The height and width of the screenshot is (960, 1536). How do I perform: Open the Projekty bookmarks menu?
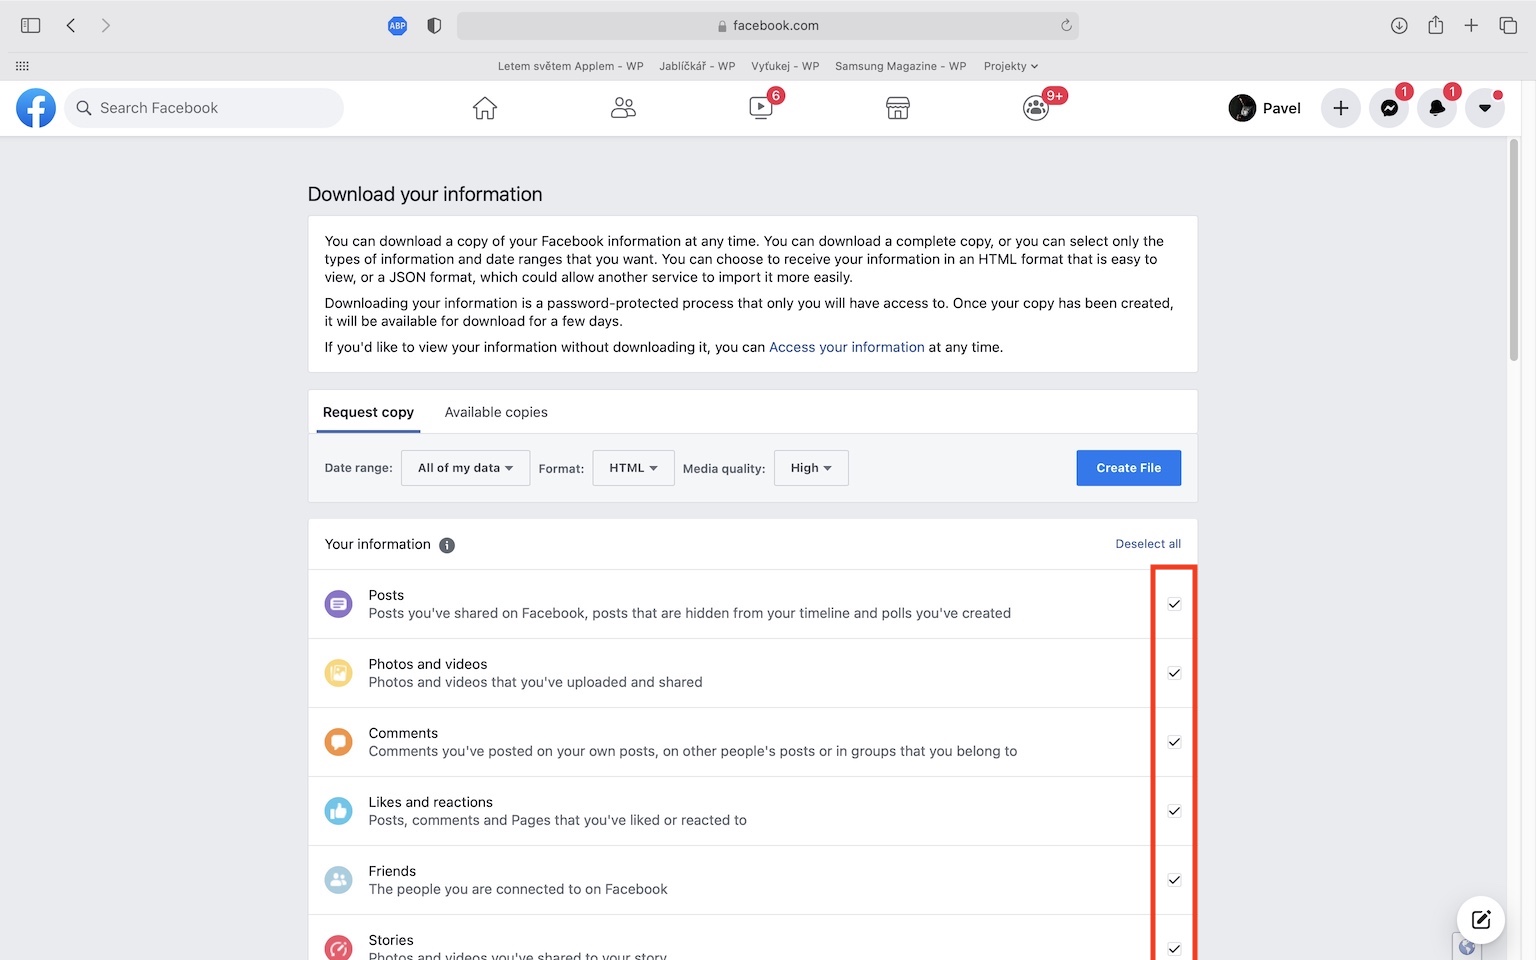(x=1010, y=66)
